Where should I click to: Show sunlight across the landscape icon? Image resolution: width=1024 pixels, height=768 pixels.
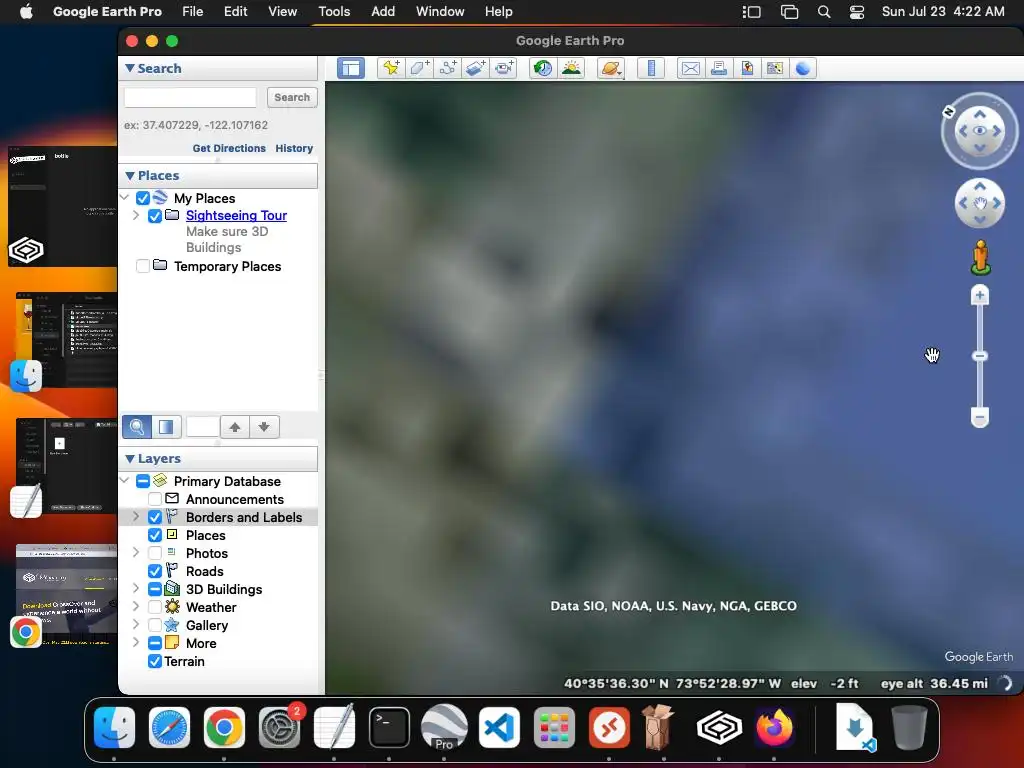coord(571,68)
